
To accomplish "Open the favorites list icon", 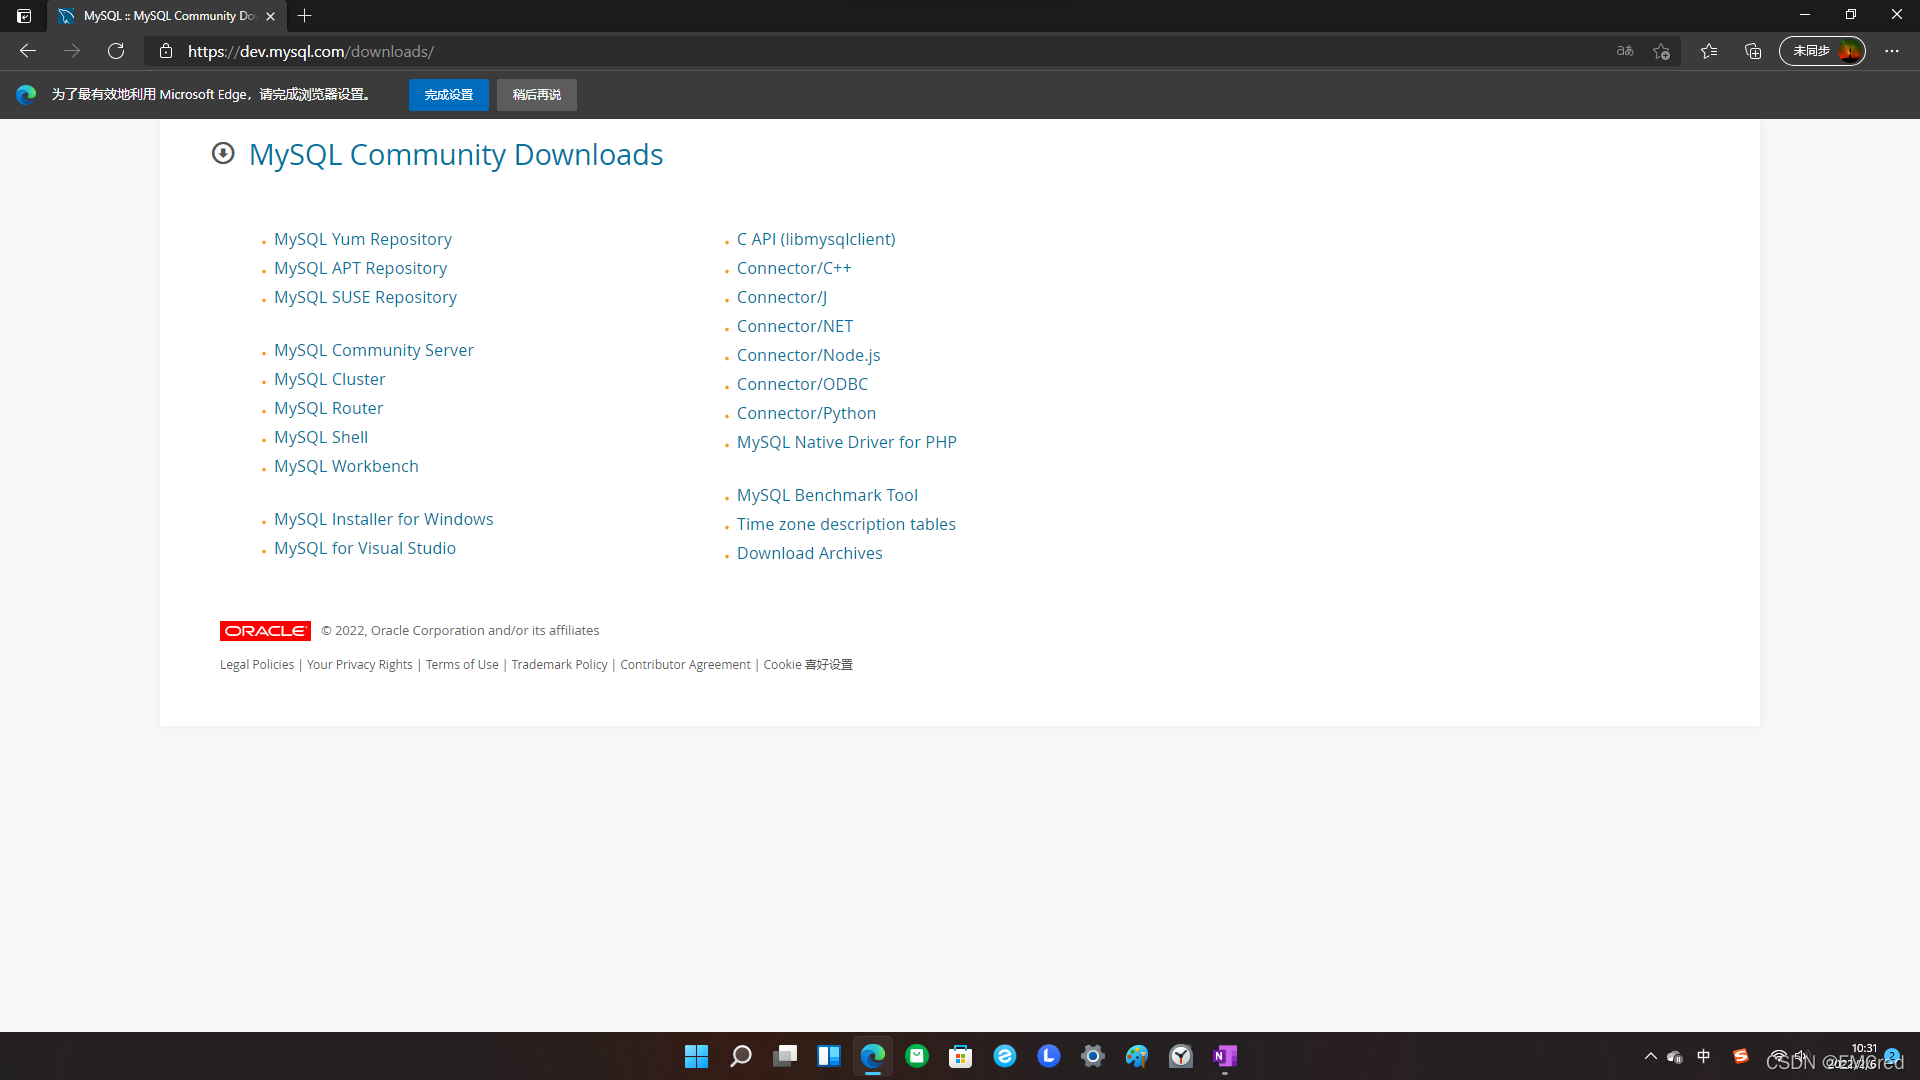I will tap(1709, 51).
